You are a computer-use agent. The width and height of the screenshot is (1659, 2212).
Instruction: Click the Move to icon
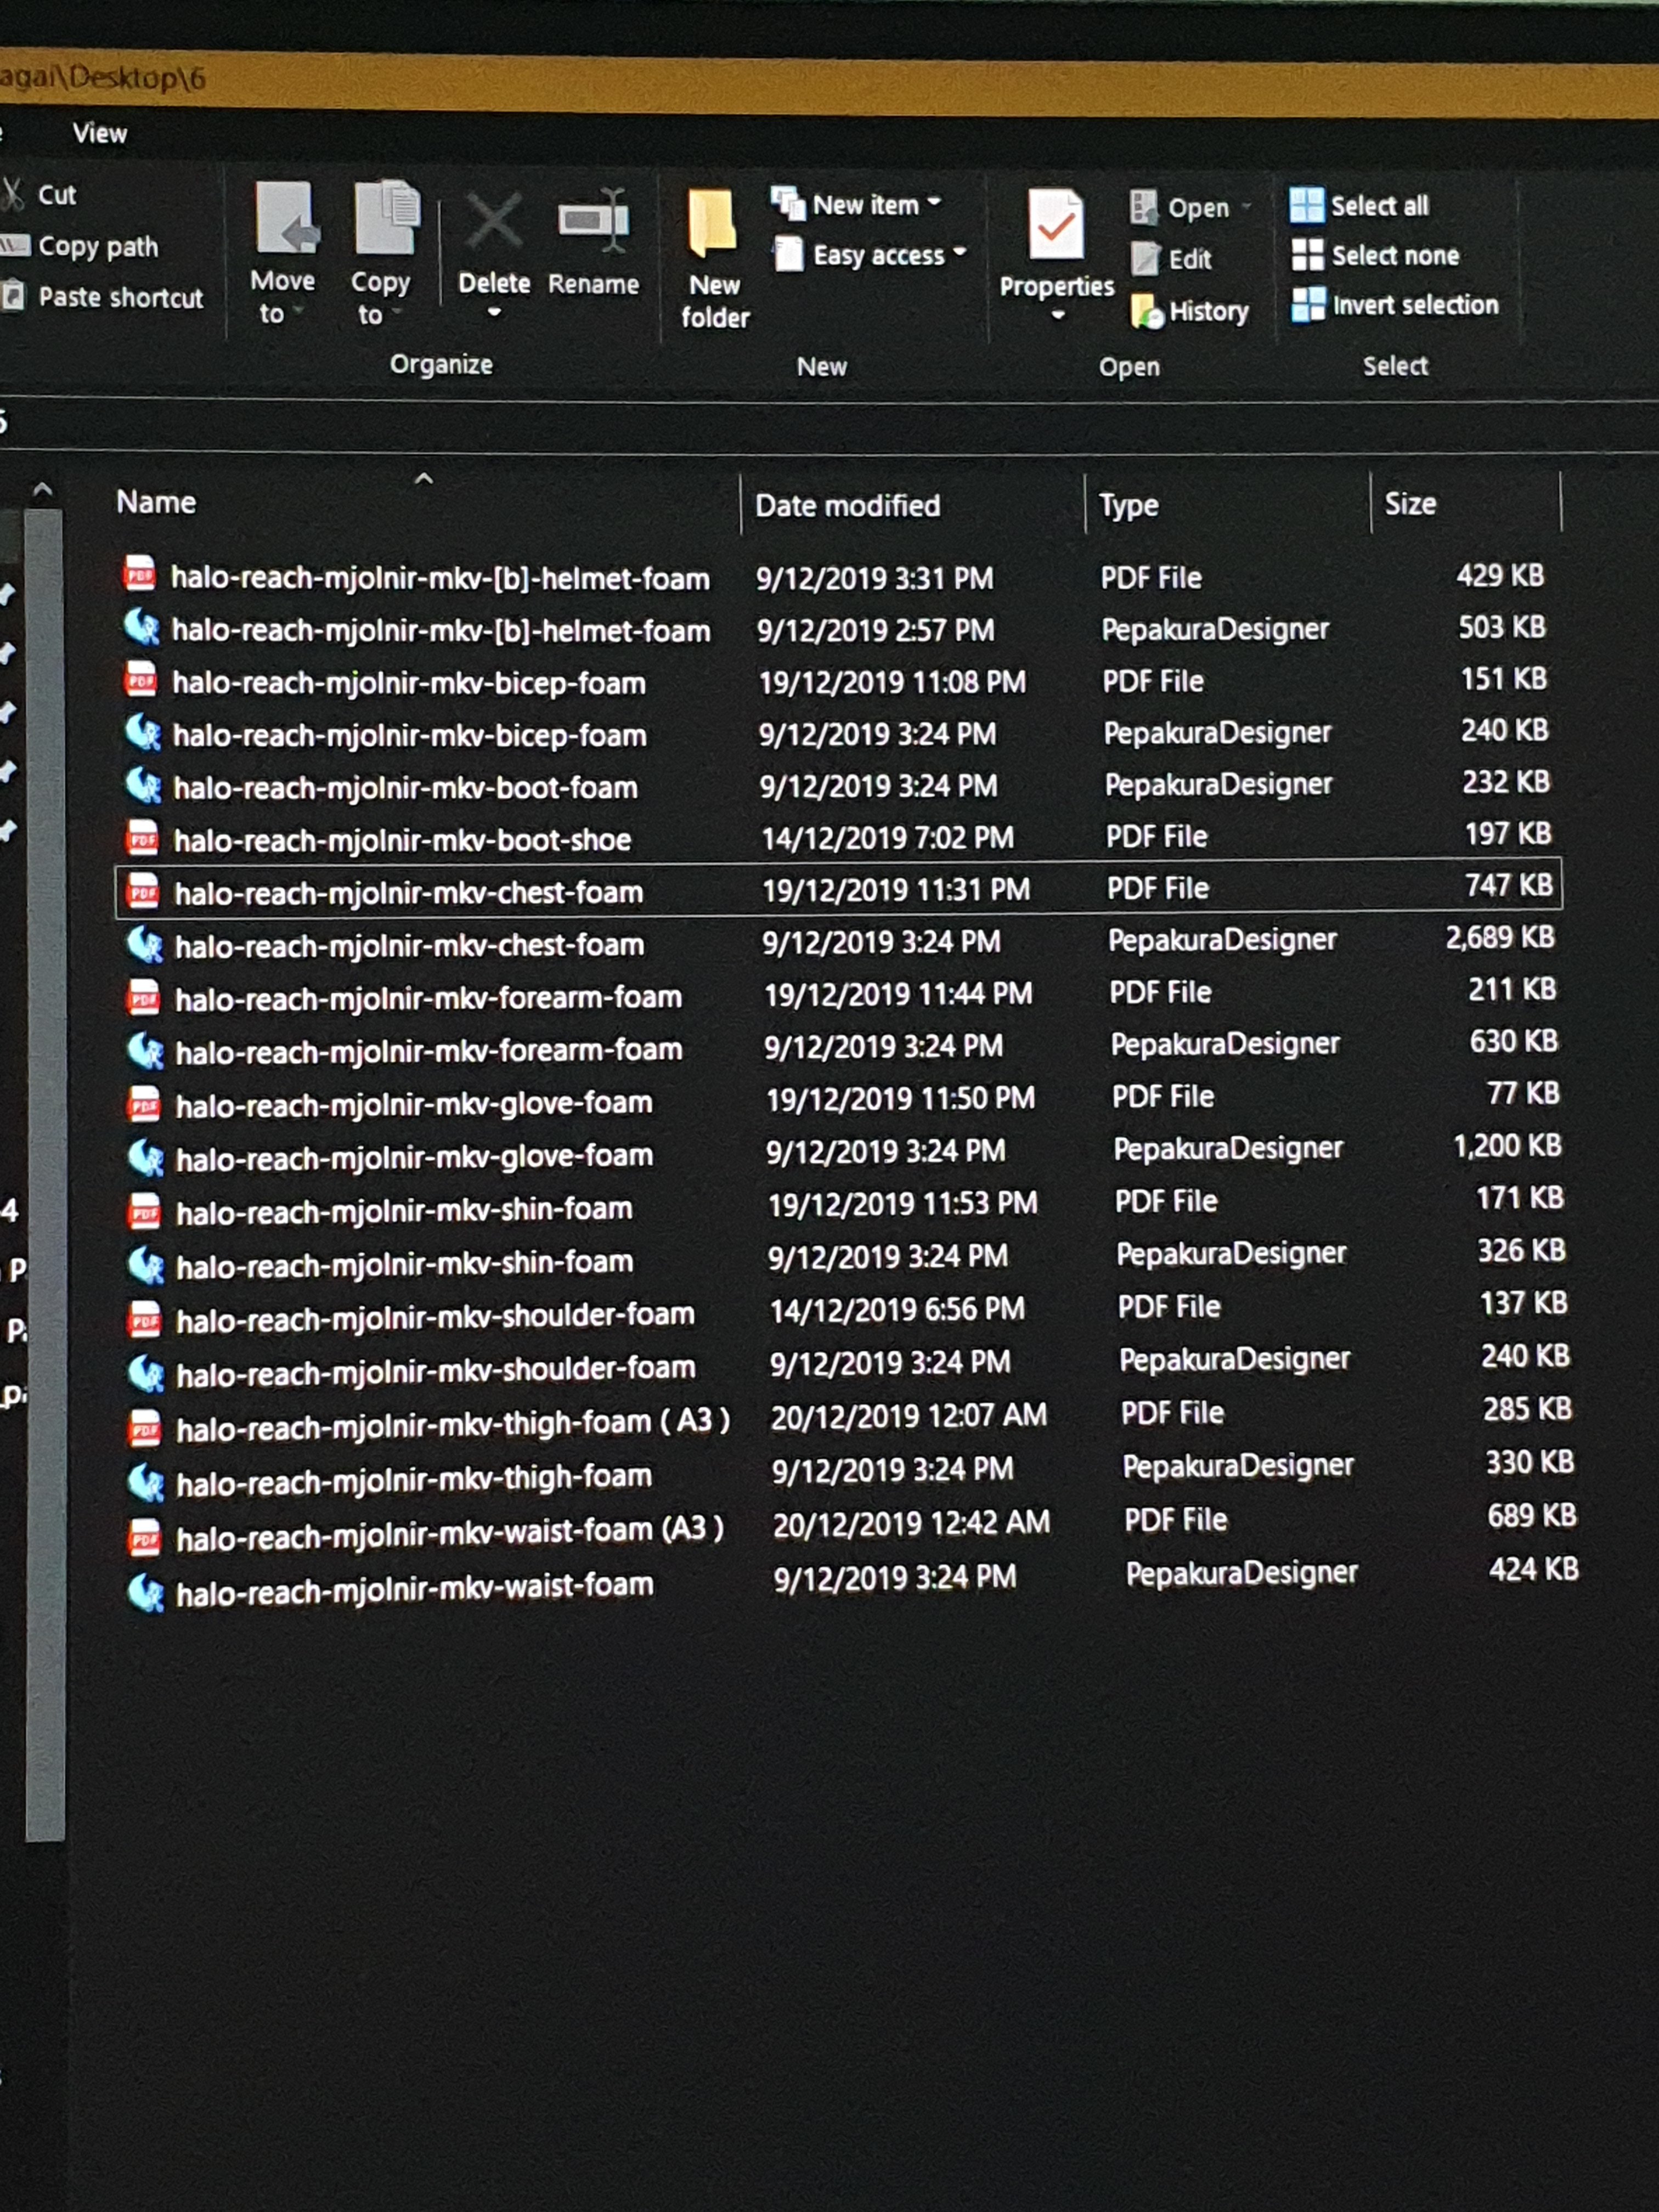coord(287,218)
